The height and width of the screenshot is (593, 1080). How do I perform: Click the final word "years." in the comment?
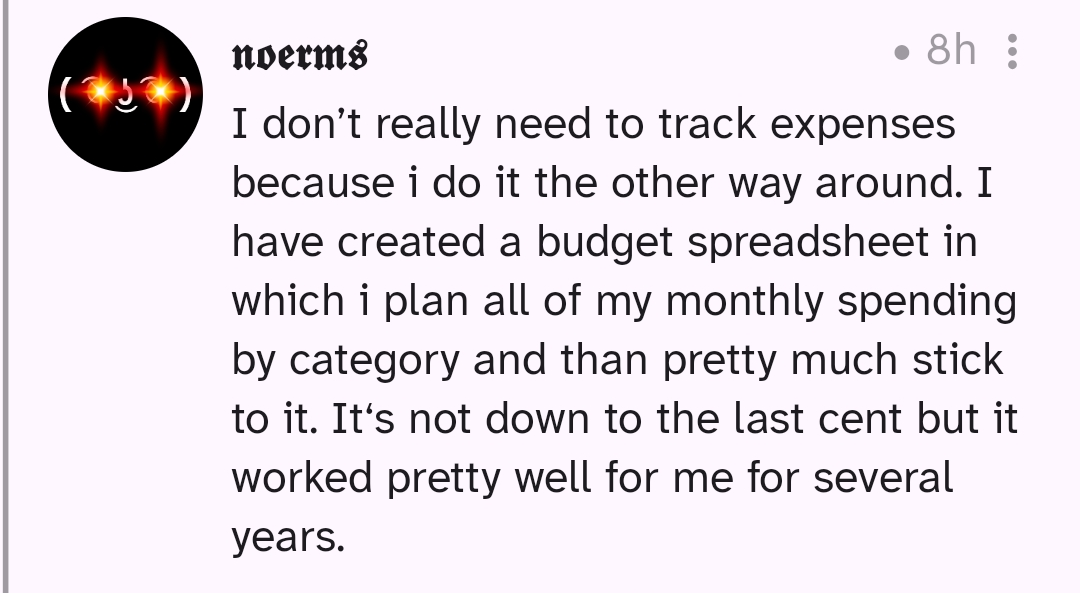pyautogui.click(x=289, y=539)
